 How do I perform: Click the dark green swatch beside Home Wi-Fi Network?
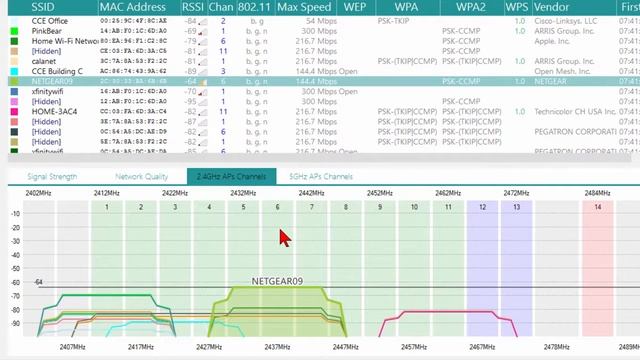click(x=14, y=41)
